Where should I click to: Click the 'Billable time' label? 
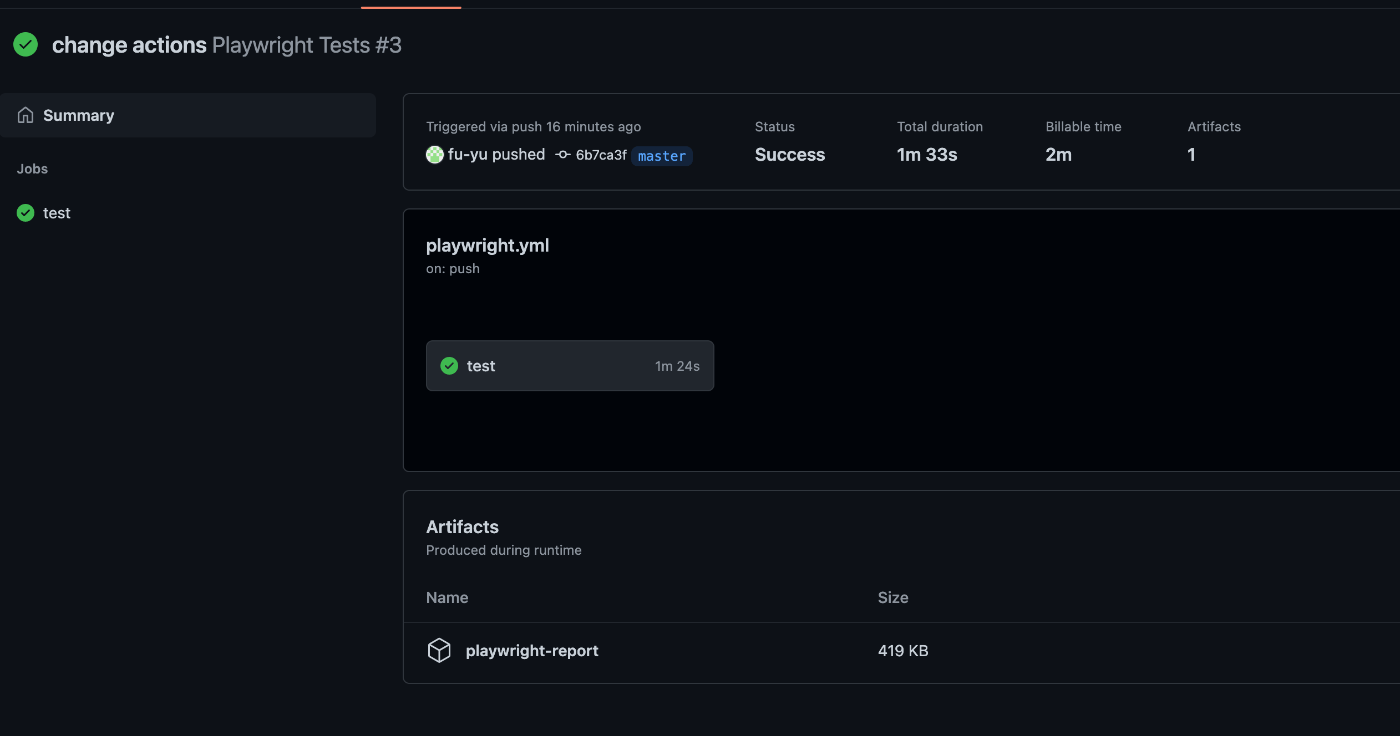1084,127
